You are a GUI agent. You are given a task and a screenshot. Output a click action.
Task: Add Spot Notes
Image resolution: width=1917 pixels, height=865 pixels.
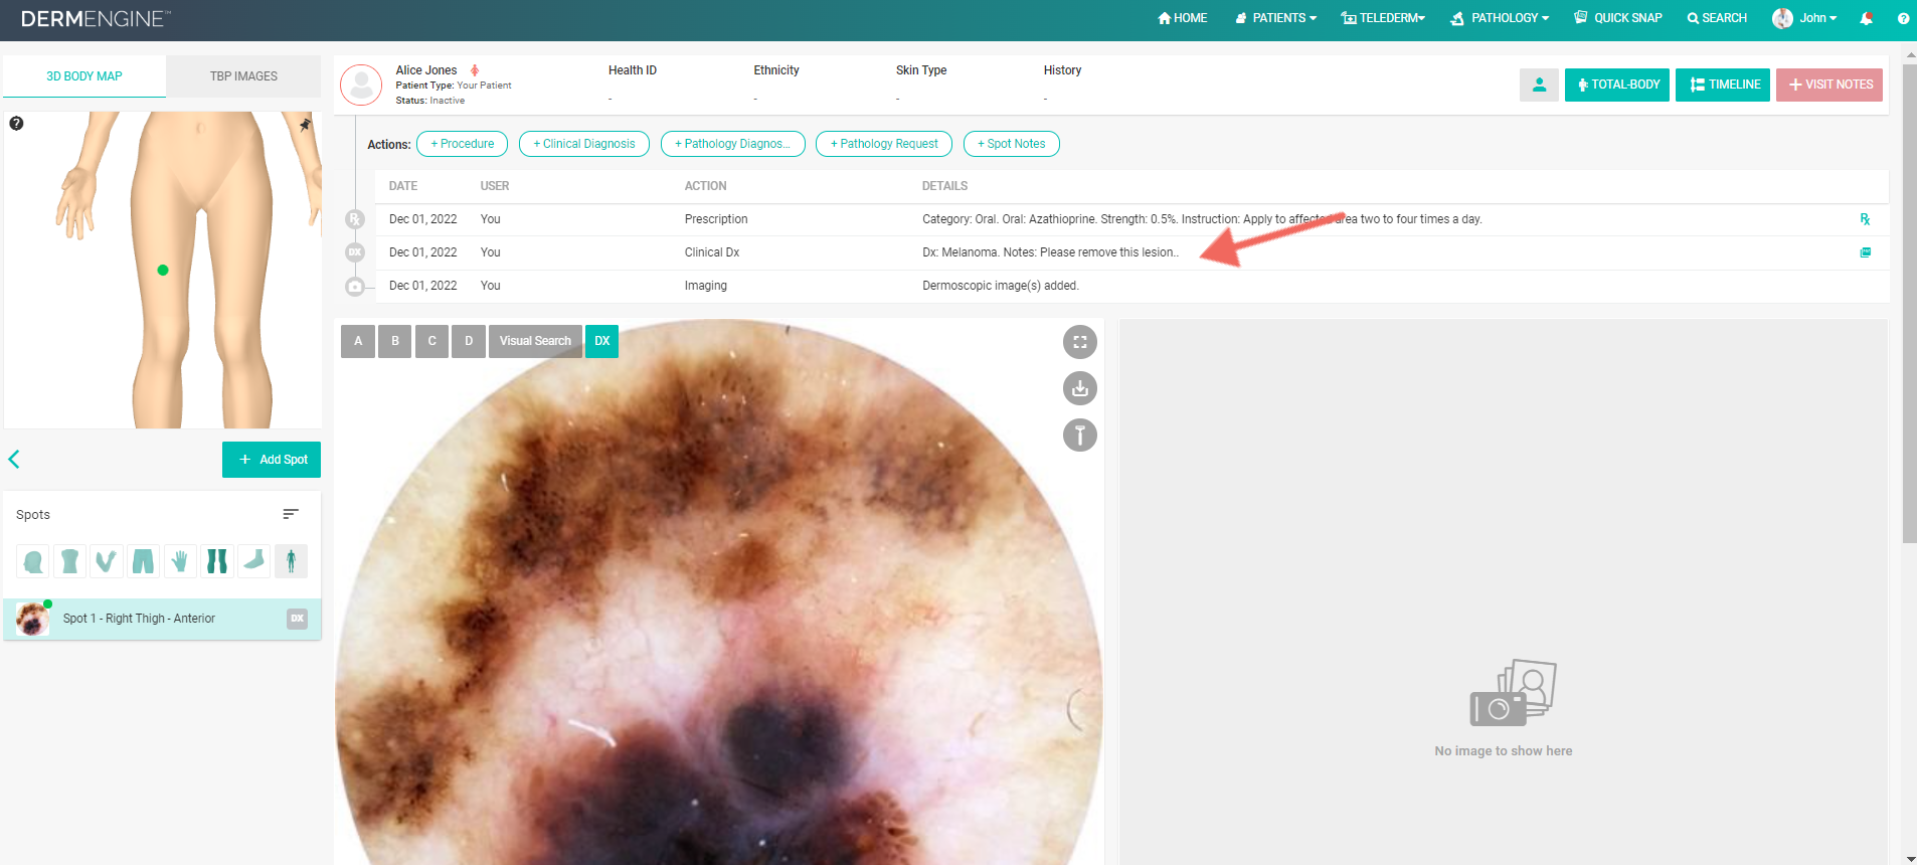pos(1011,144)
